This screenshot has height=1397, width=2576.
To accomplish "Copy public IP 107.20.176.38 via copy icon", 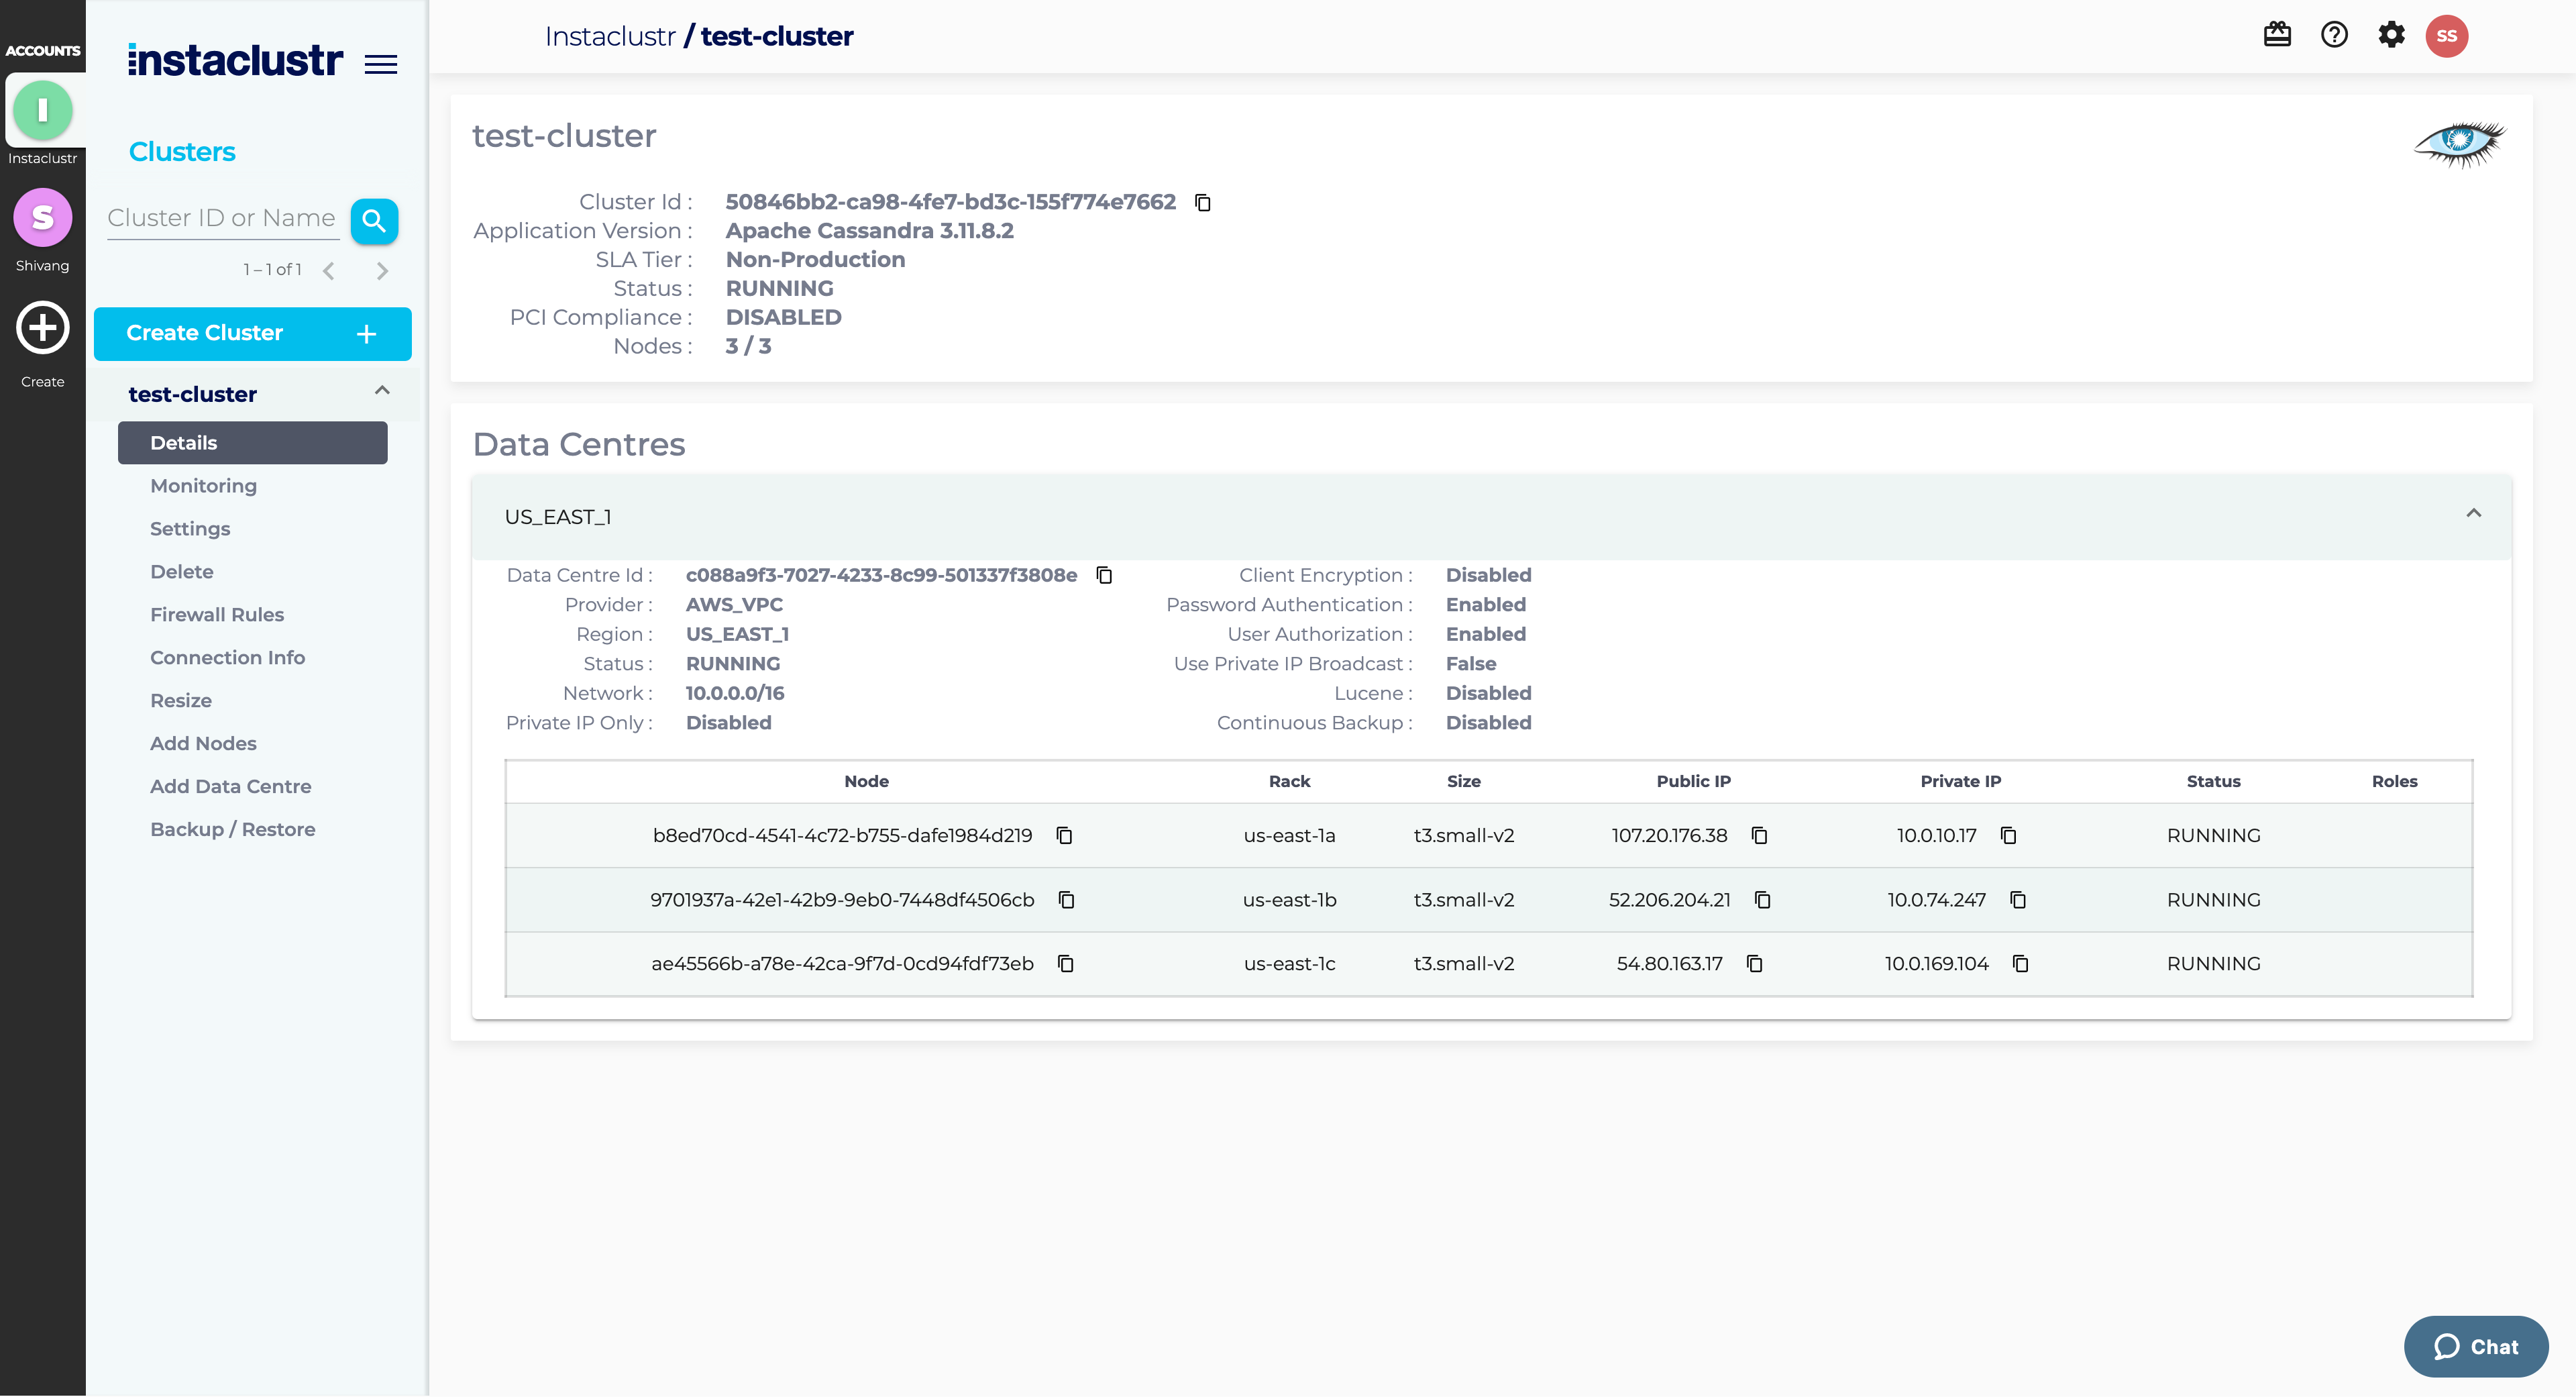I will pos(1760,836).
